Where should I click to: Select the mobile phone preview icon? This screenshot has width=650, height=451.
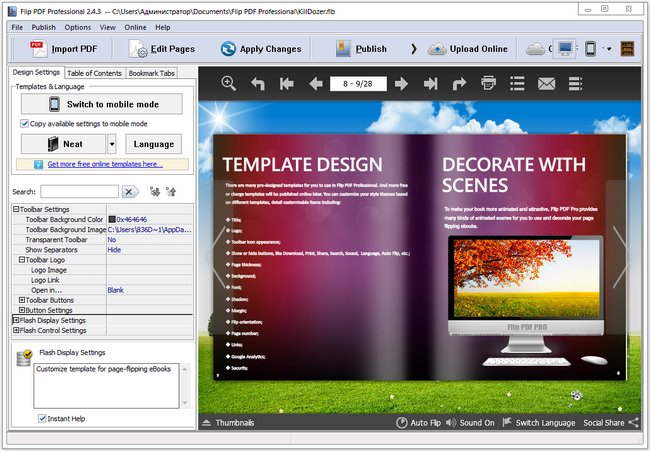590,49
